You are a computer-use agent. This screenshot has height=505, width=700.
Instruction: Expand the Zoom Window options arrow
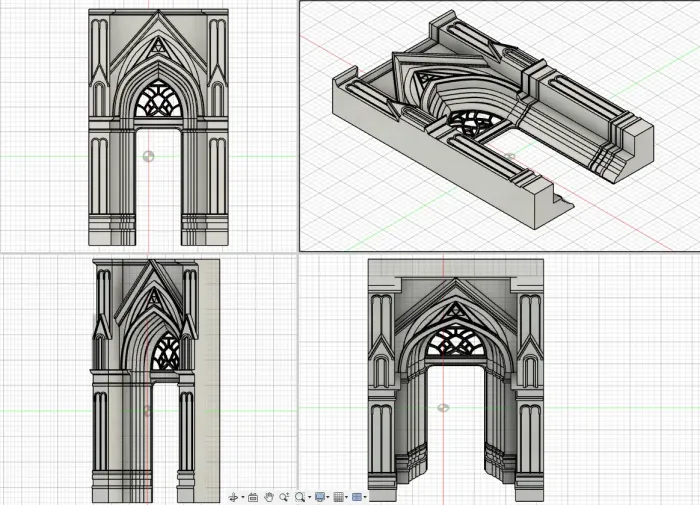tap(309, 497)
